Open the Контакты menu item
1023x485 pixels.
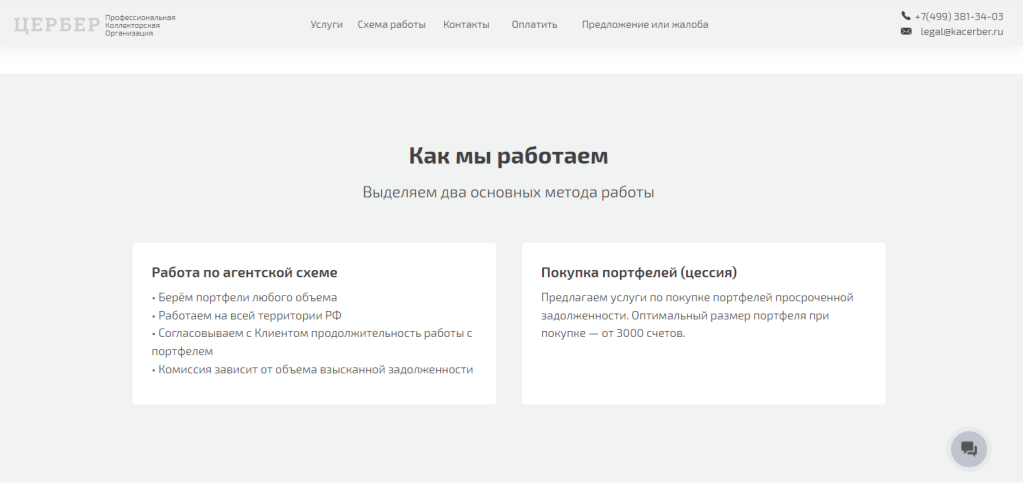(x=466, y=25)
